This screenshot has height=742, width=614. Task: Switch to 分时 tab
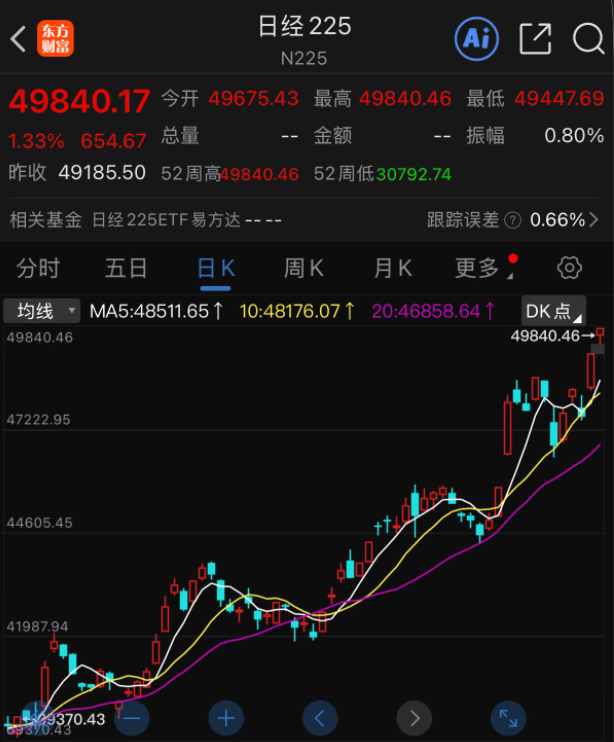(x=38, y=268)
